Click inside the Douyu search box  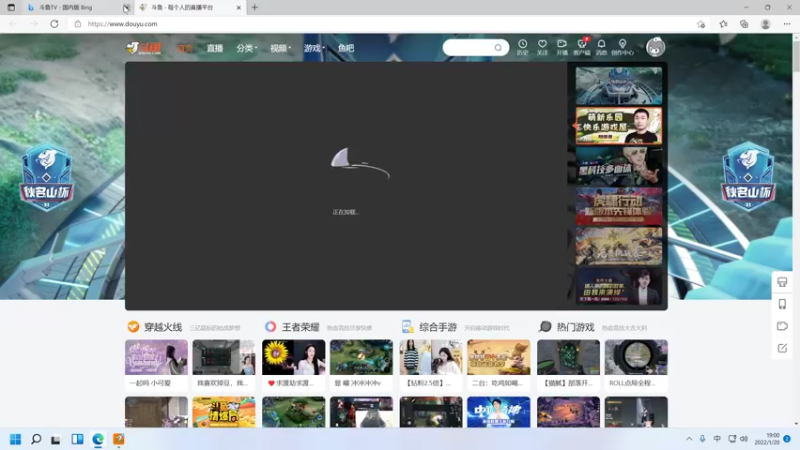(468, 47)
